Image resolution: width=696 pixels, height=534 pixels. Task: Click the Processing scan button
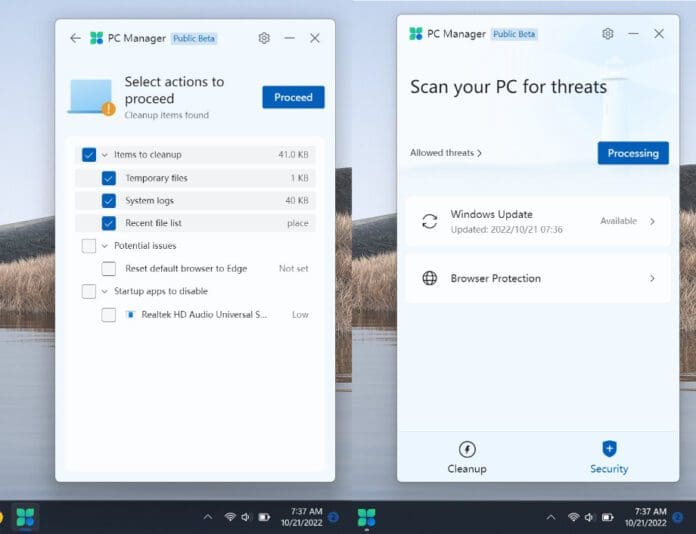pyautogui.click(x=632, y=153)
